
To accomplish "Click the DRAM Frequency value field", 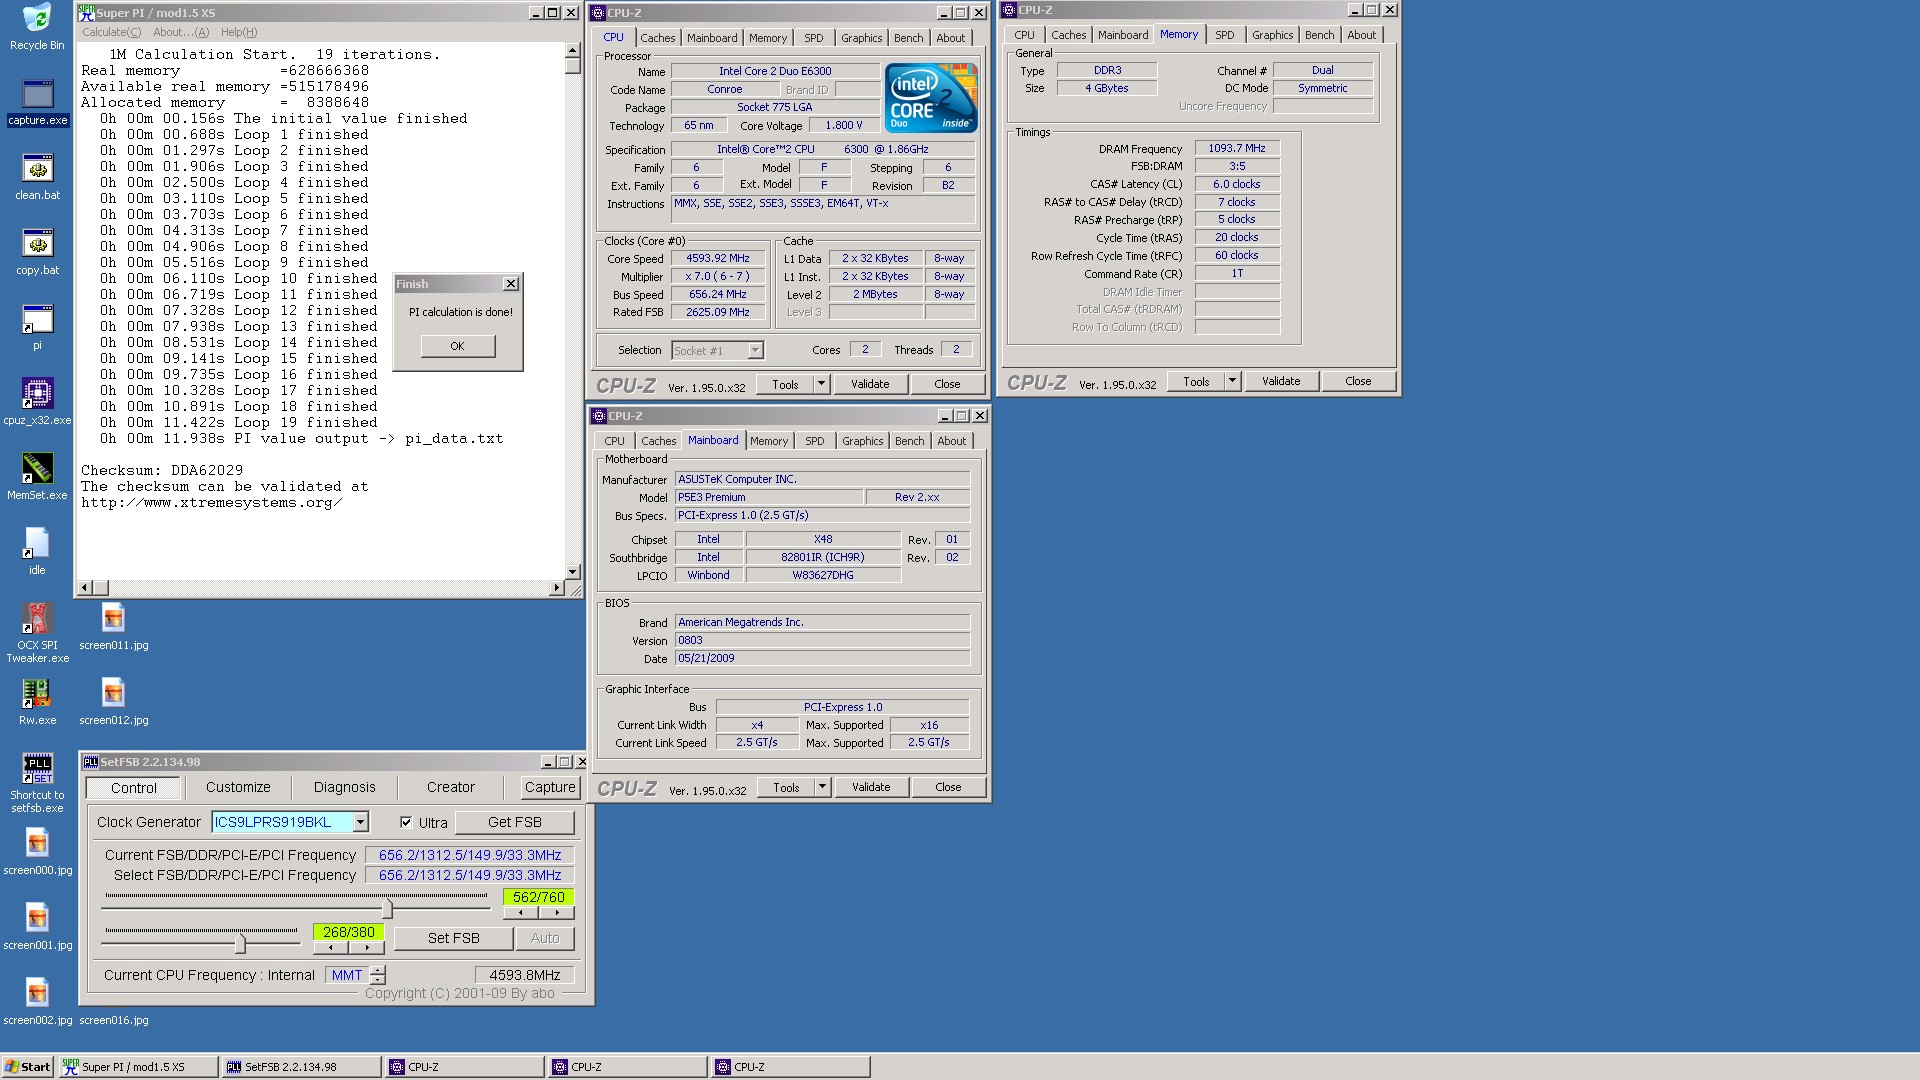I will coord(1236,148).
